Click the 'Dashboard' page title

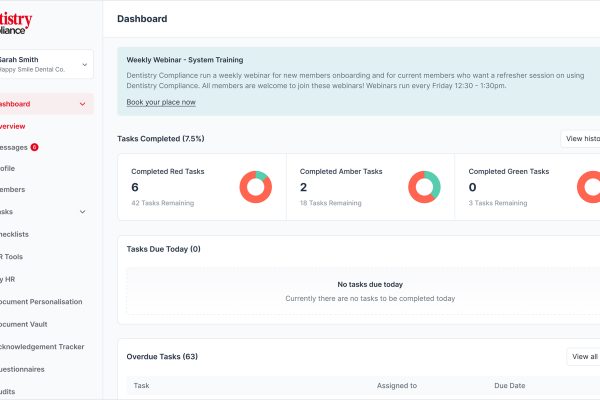pyautogui.click(x=142, y=19)
